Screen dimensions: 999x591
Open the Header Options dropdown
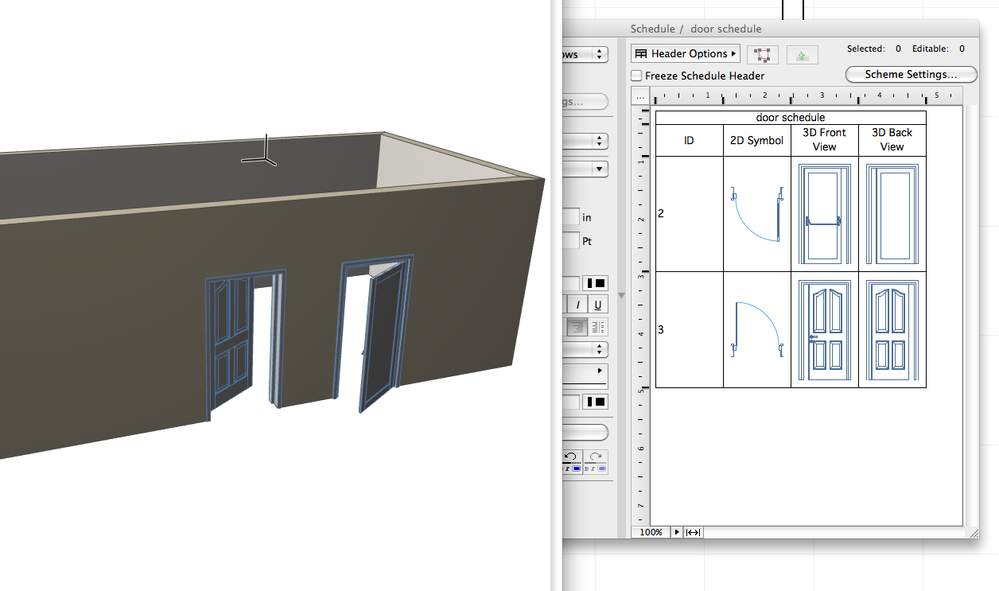(685, 54)
